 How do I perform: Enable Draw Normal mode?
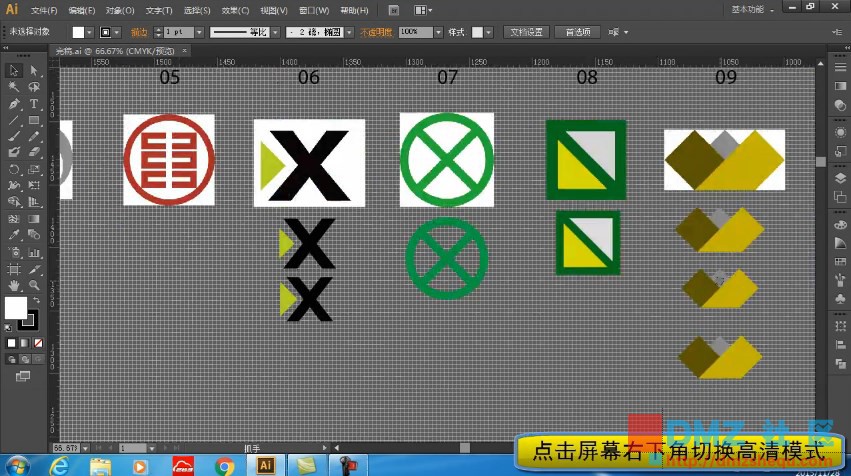click(x=11, y=359)
